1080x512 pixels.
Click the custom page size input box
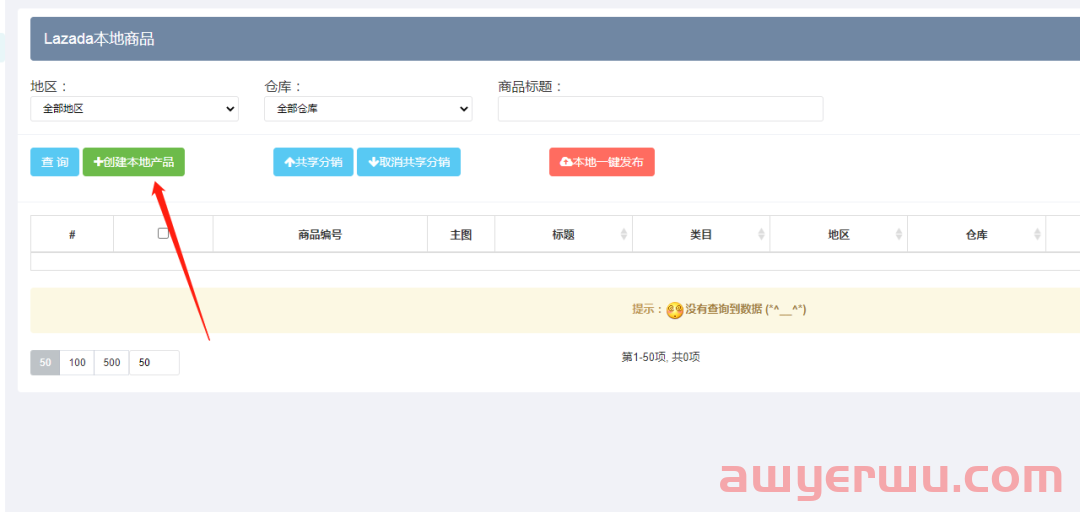(154, 363)
